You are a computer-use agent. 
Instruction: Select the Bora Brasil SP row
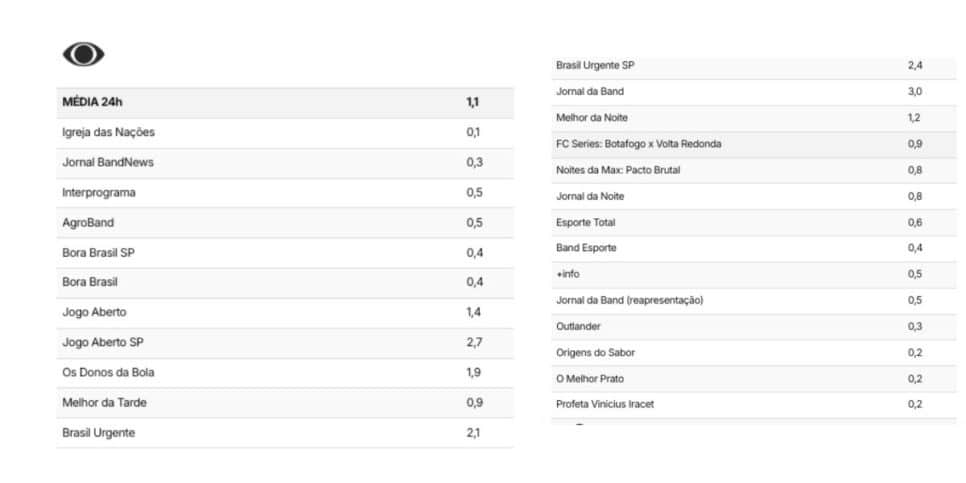click(x=285, y=253)
